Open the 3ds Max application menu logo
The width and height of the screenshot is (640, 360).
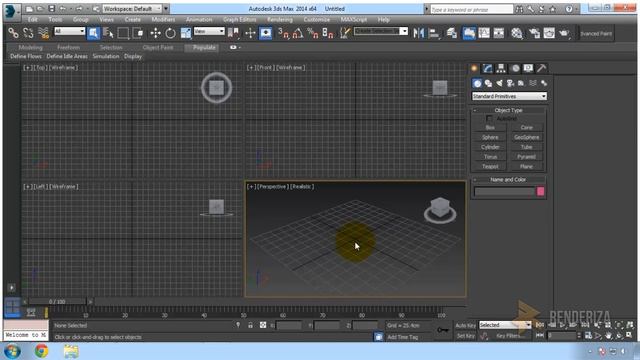pyautogui.click(x=10, y=11)
